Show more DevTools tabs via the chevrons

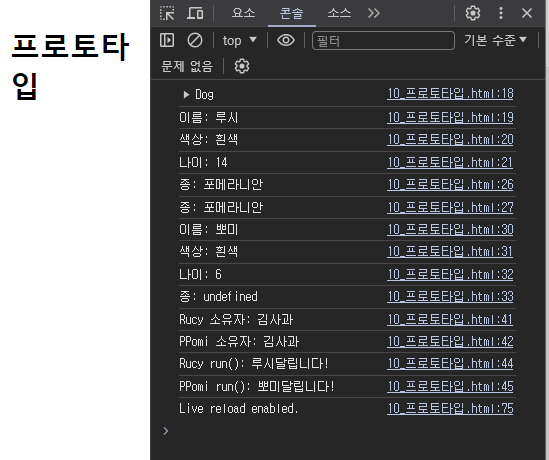374,13
